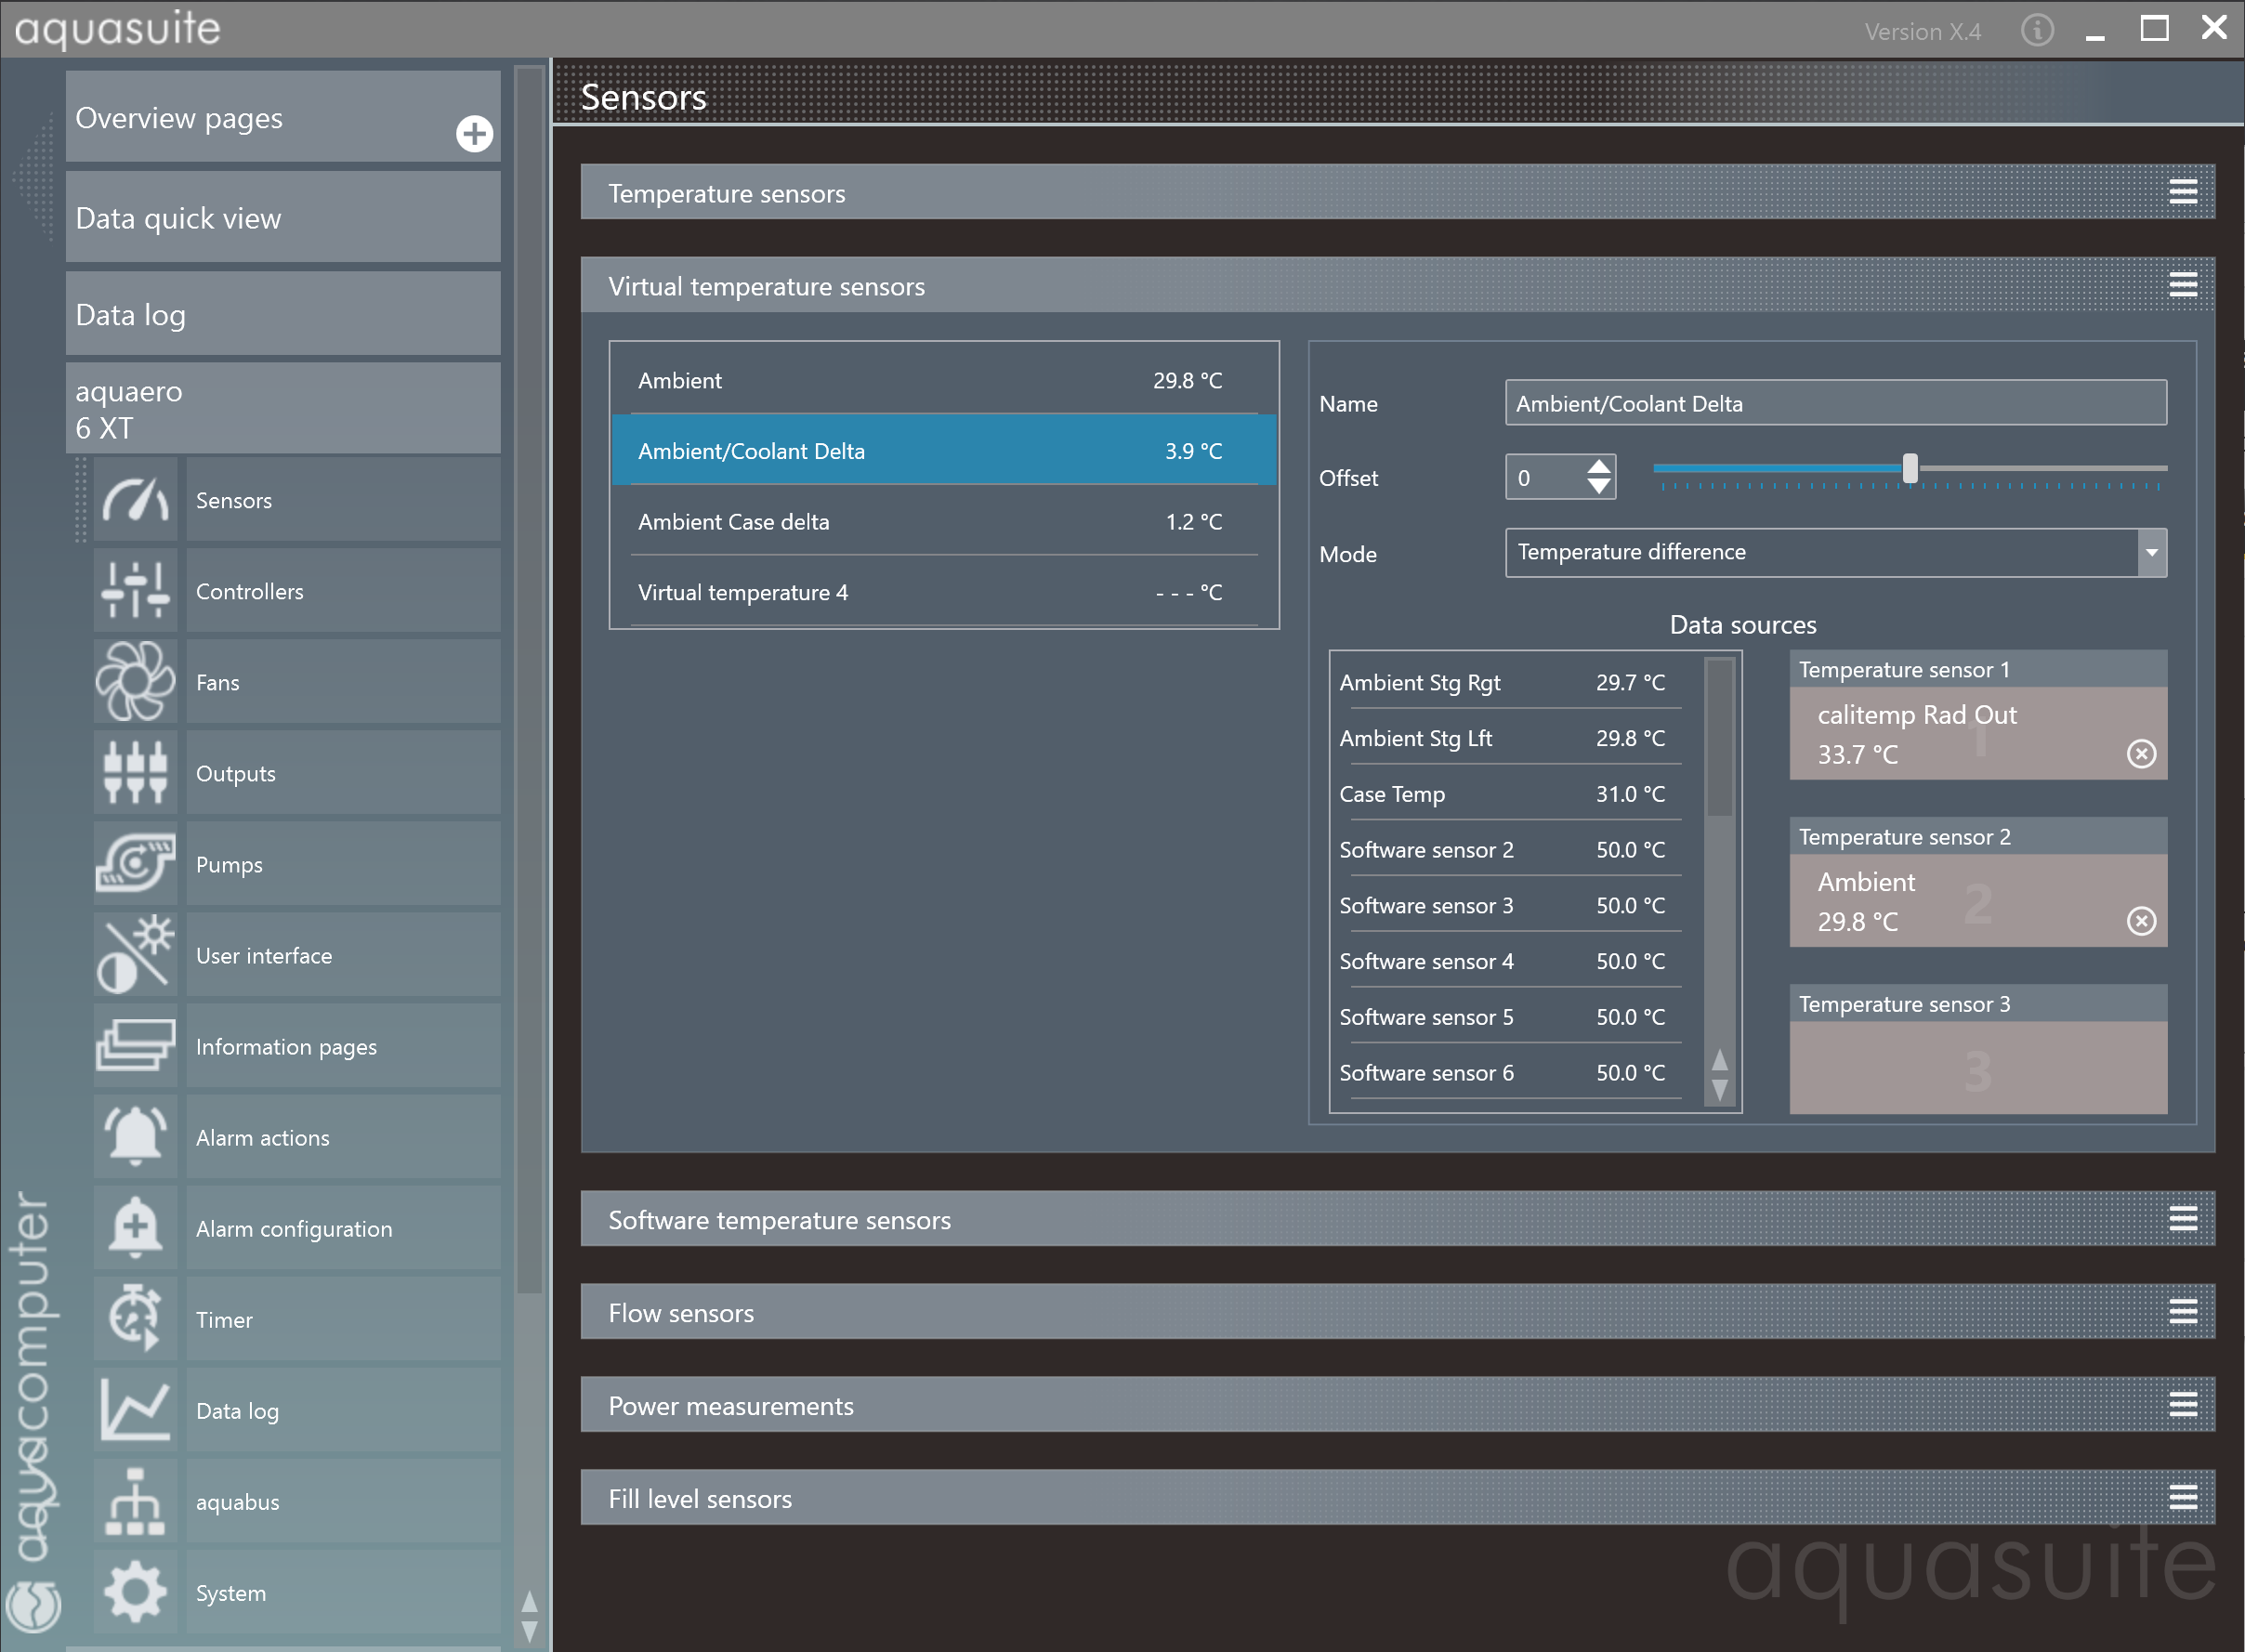The height and width of the screenshot is (1652, 2245).
Task: Remove calitemp Rad Out from sensor 1
Action: [x=2140, y=753]
